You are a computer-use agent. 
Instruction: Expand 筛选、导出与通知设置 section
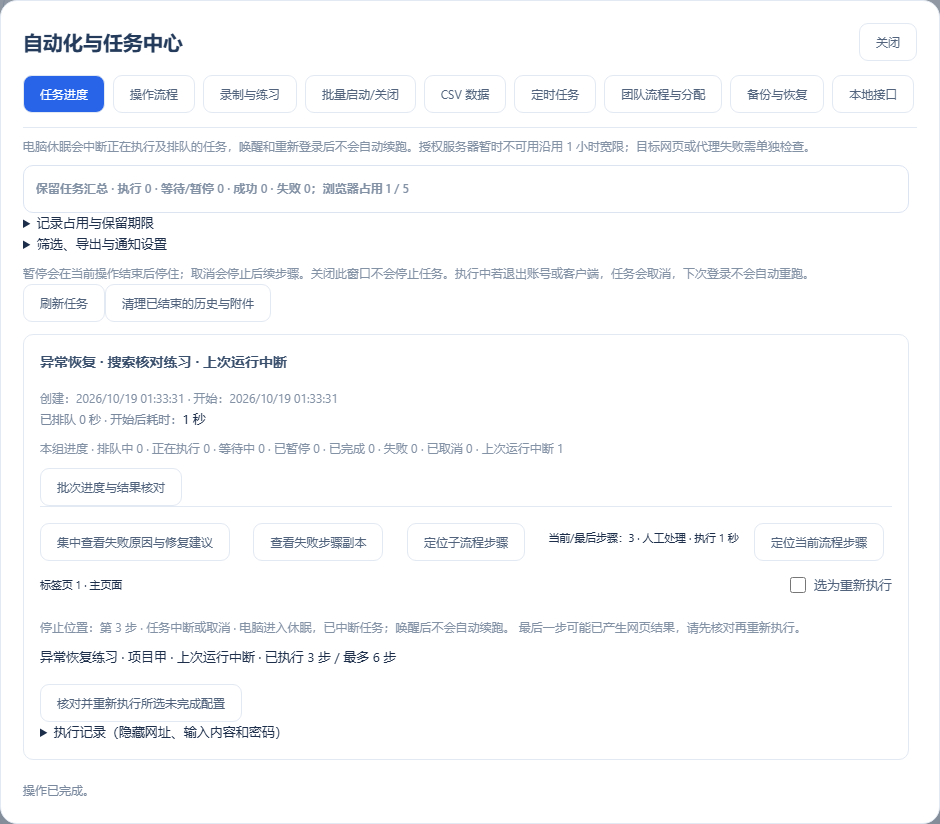pos(95,245)
